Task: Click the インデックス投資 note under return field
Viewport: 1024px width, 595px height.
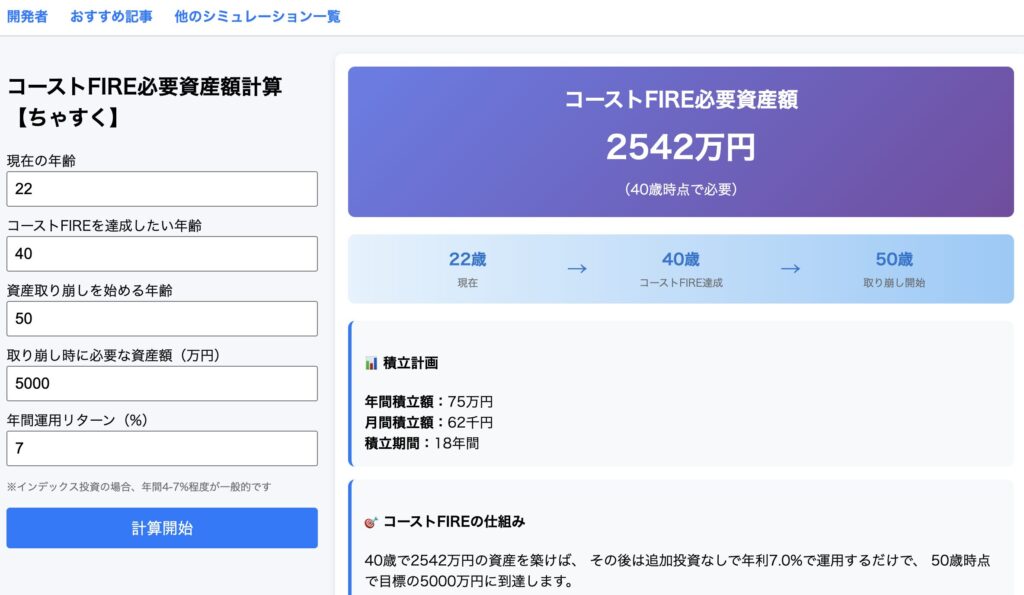Action: 139,487
